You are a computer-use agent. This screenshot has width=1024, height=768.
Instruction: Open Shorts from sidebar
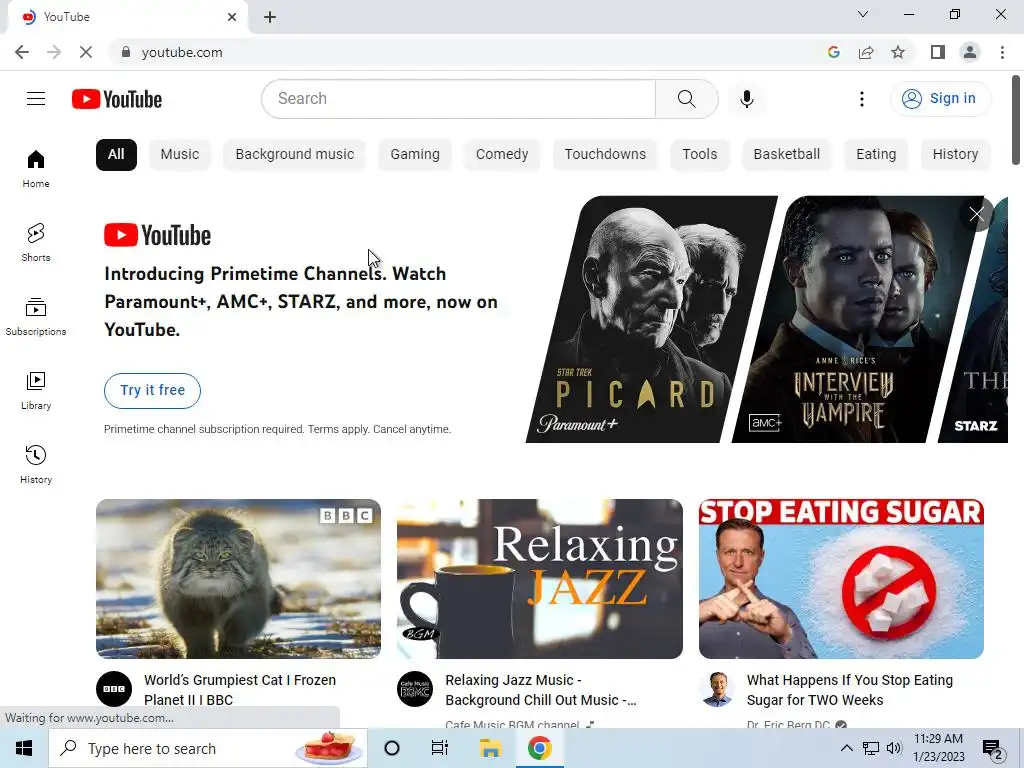(36, 243)
